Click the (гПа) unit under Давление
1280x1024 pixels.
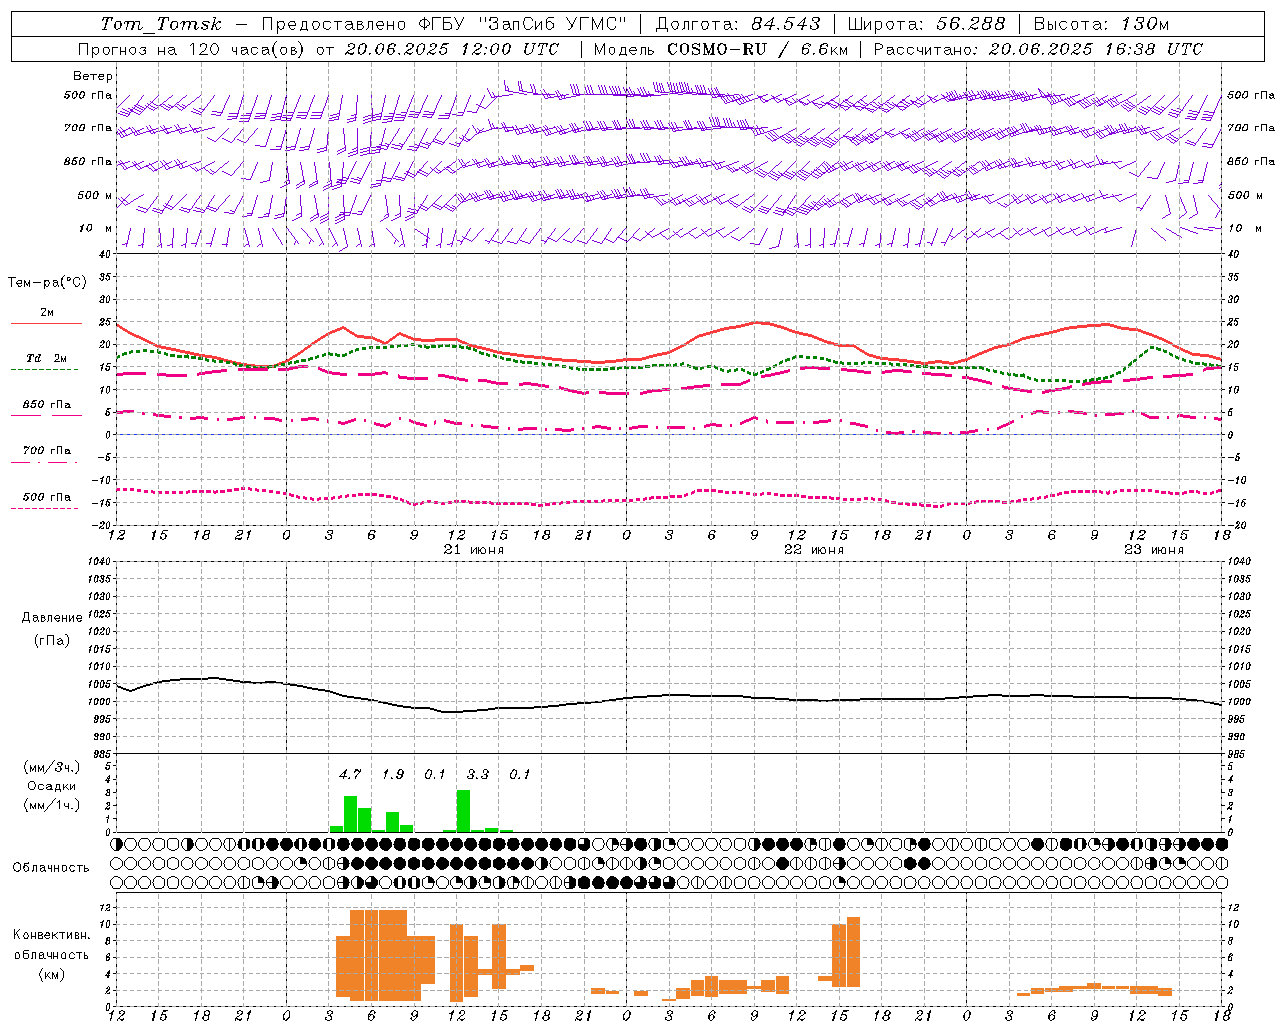[x=52, y=640]
